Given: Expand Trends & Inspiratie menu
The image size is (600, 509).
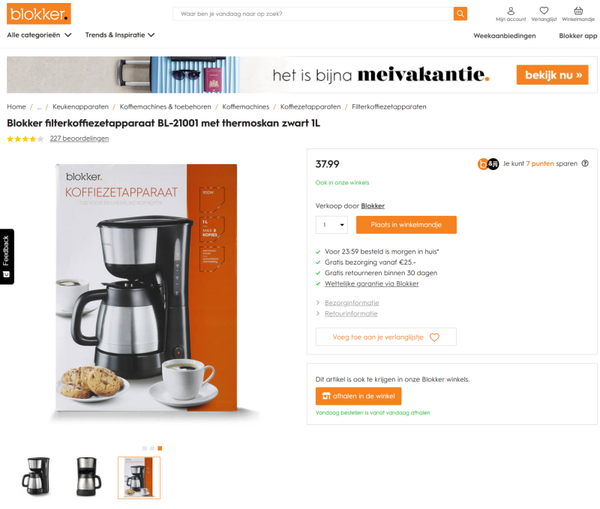Looking at the screenshot, I should point(120,35).
